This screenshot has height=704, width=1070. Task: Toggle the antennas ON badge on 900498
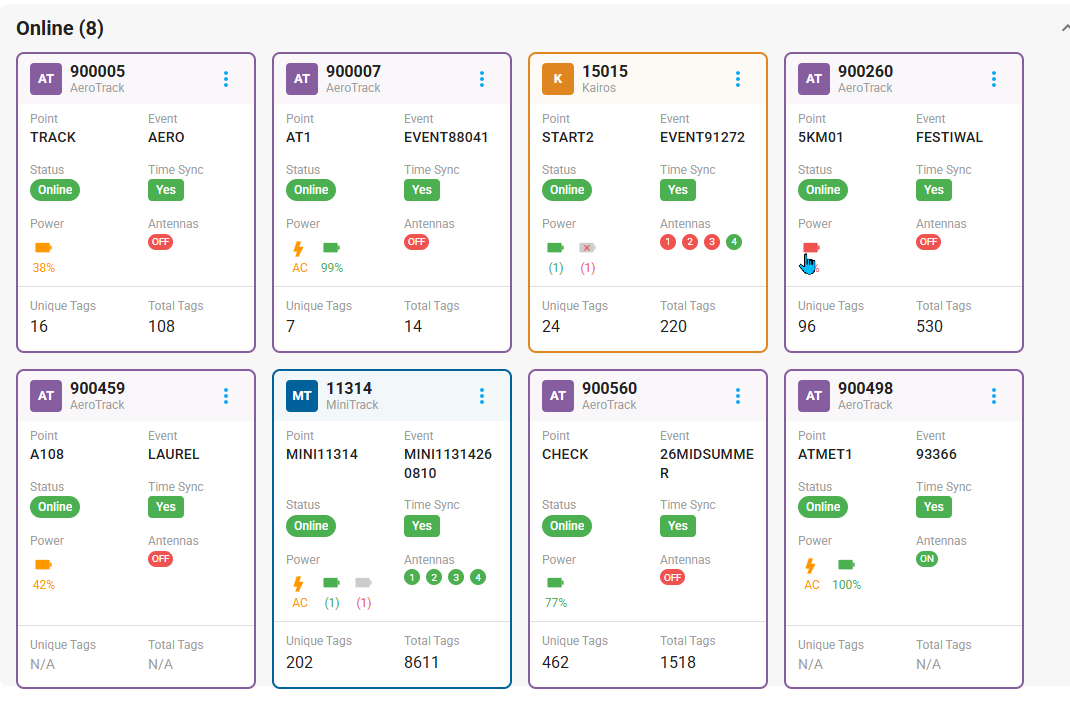[x=927, y=559]
